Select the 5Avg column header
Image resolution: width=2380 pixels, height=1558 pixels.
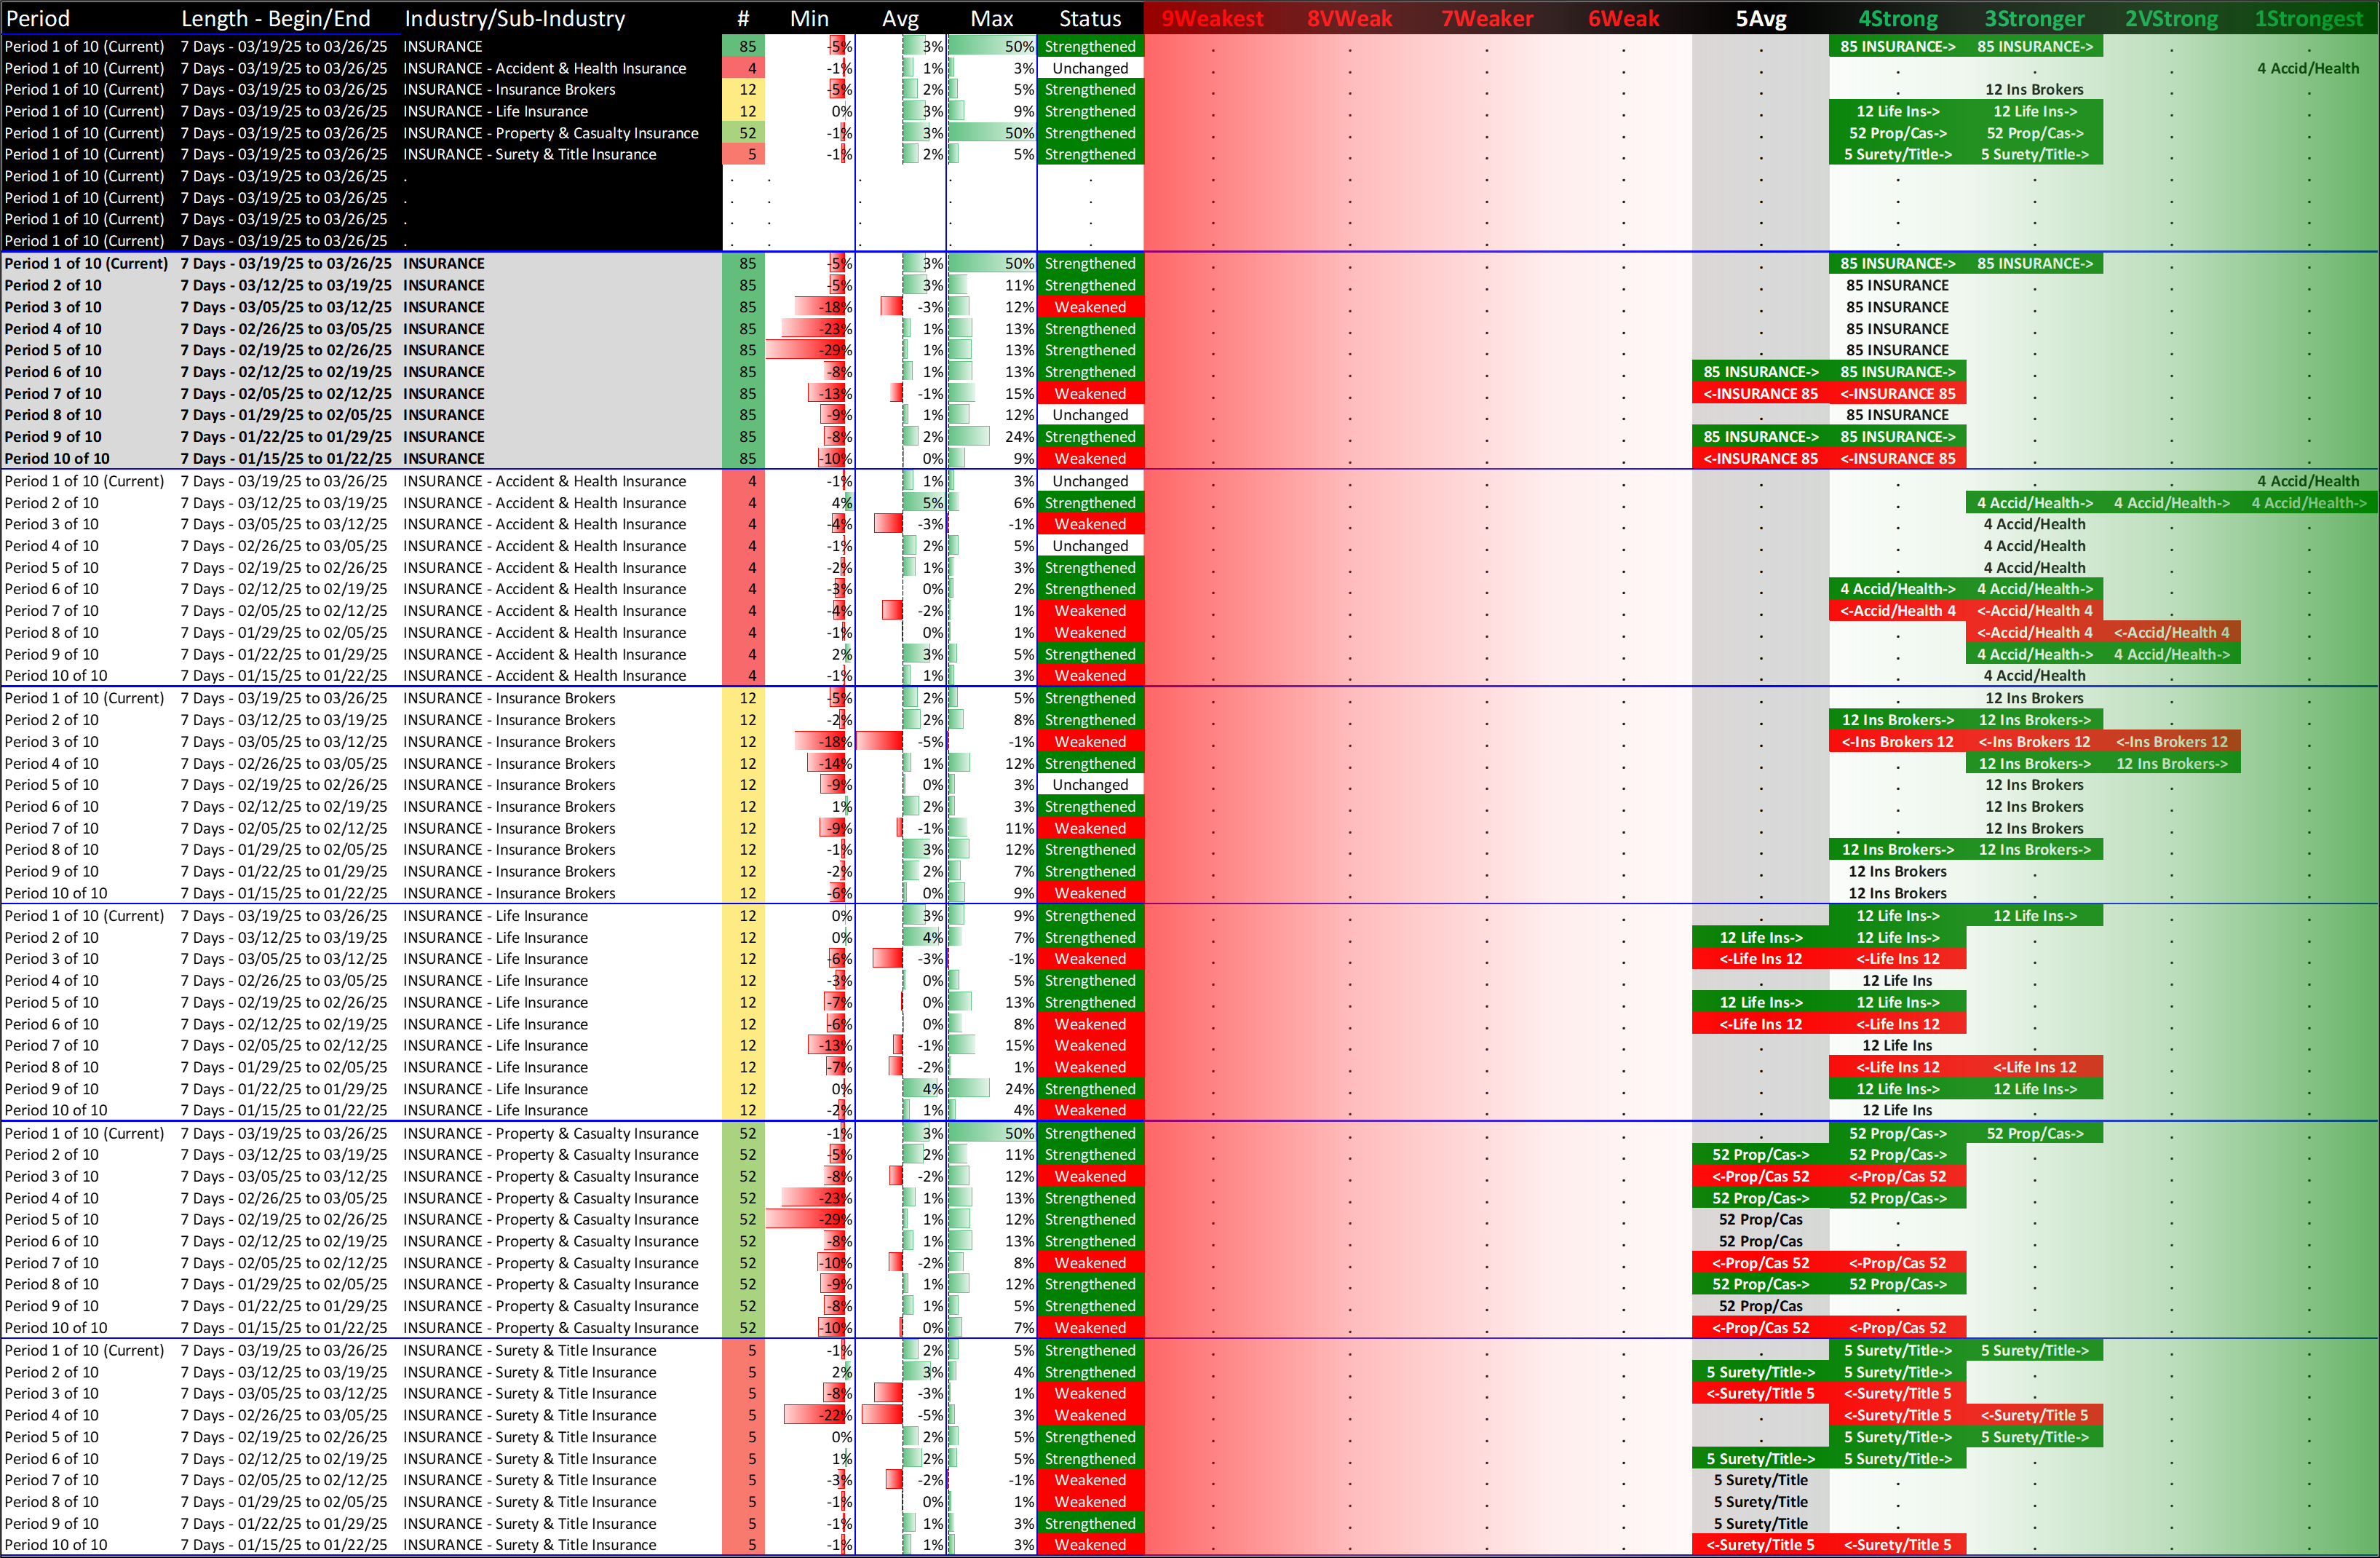1760,18
